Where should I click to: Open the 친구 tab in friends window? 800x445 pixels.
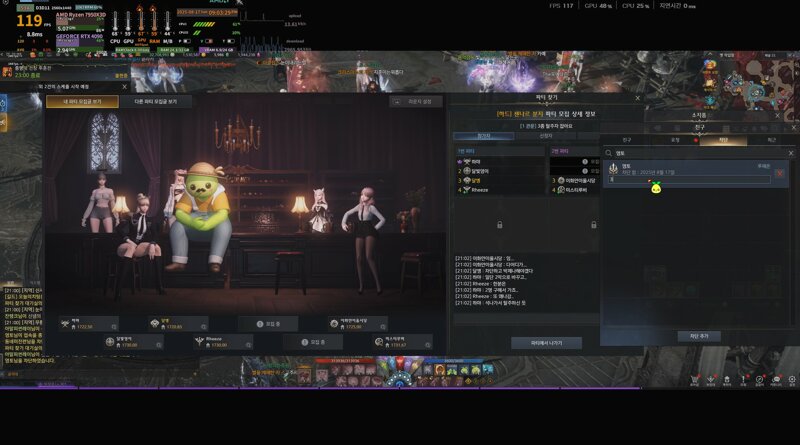627,140
